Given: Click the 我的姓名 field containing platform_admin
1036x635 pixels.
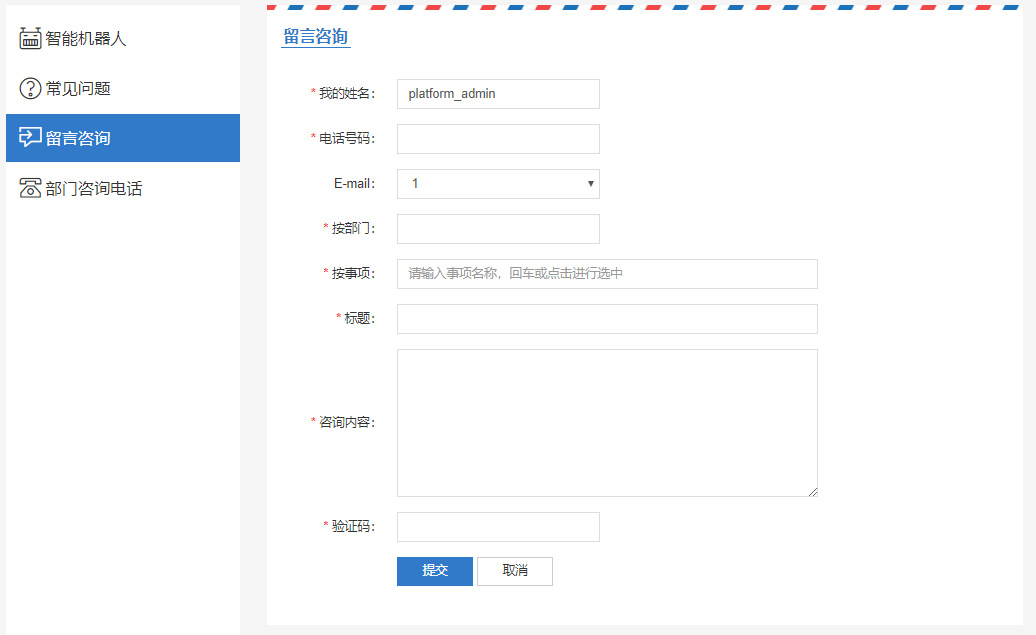Looking at the screenshot, I should click(498, 94).
